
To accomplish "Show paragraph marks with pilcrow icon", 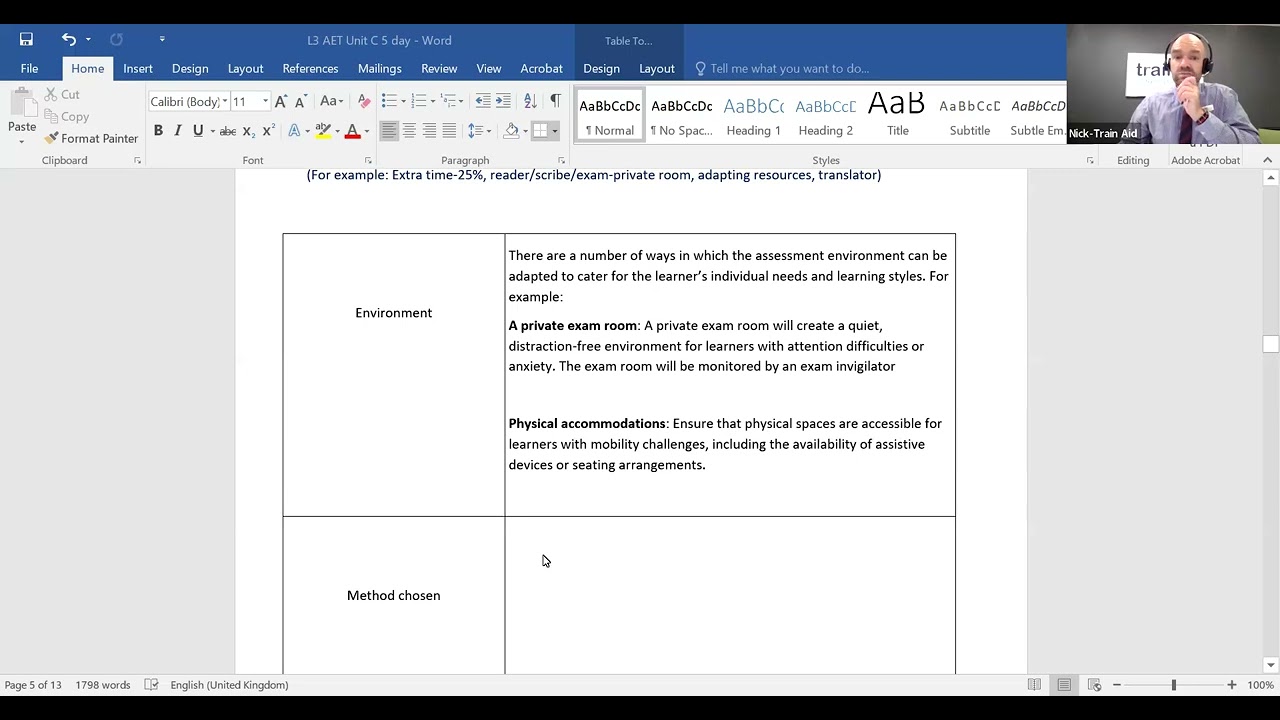I will (555, 101).
